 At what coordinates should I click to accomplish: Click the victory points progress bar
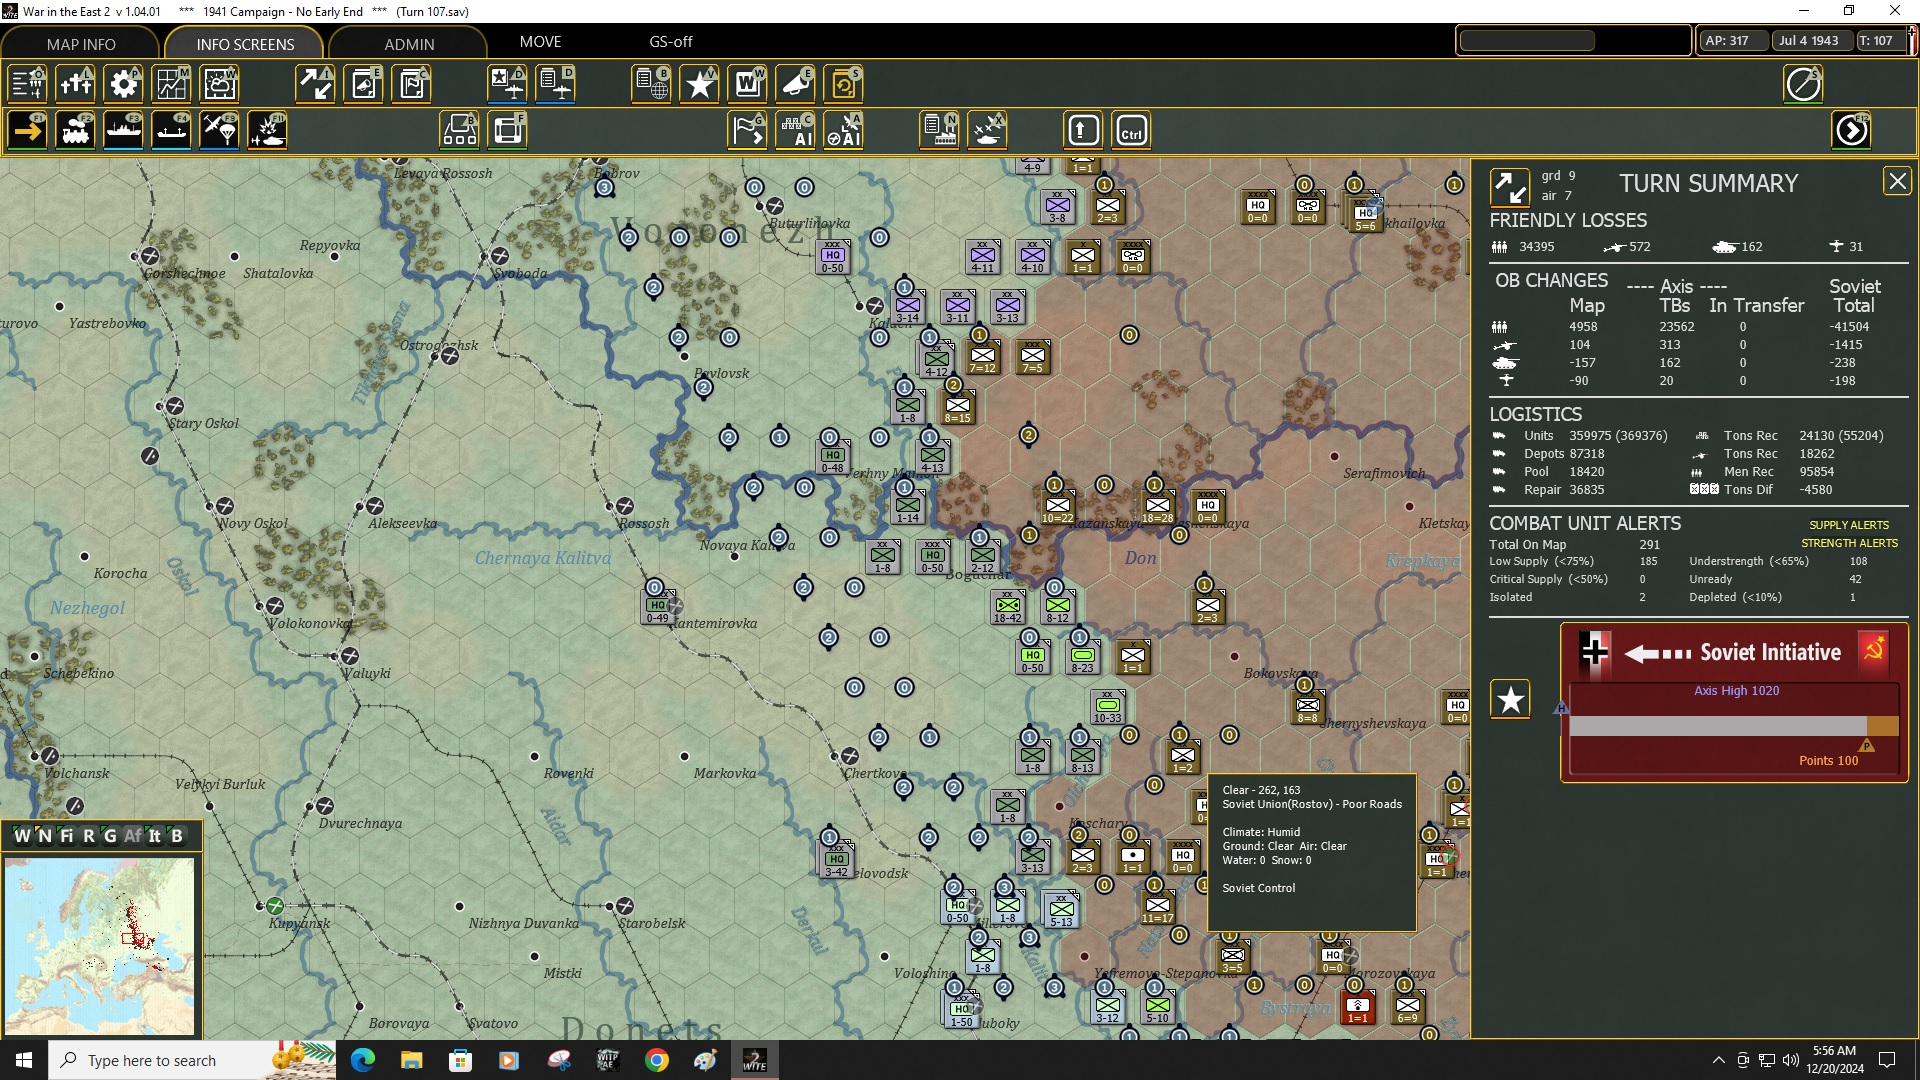(x=1733, y=727)
